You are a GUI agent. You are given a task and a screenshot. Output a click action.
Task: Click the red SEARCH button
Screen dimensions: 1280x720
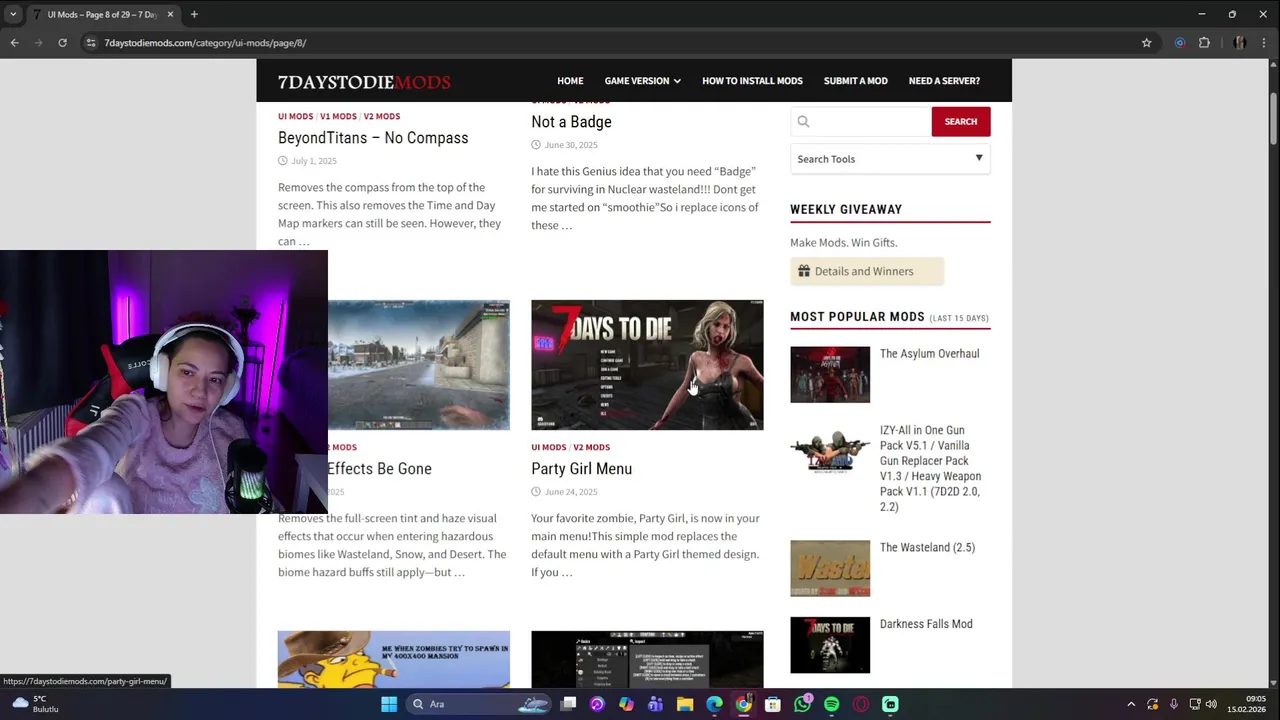tap(961, 122)
